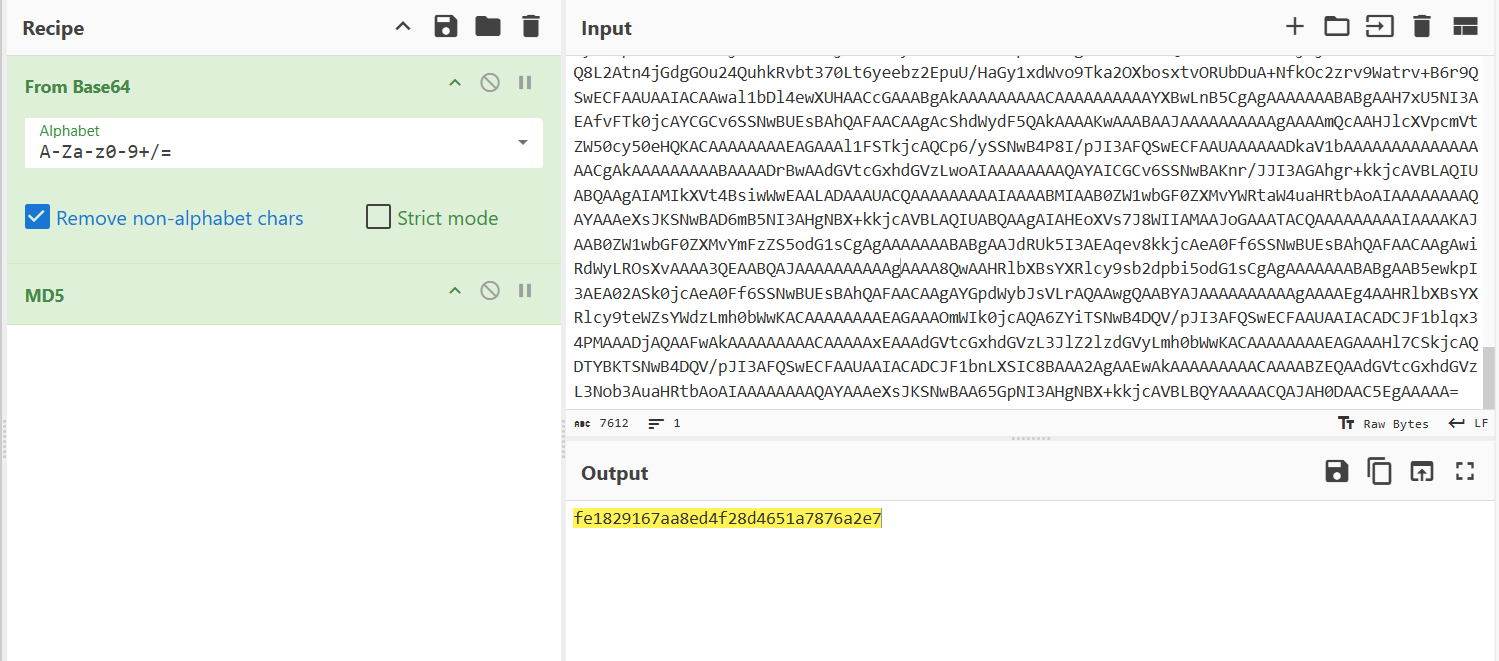Replace input with the output value
The height and width of the screenshot is (661, 1499).
1421,471
